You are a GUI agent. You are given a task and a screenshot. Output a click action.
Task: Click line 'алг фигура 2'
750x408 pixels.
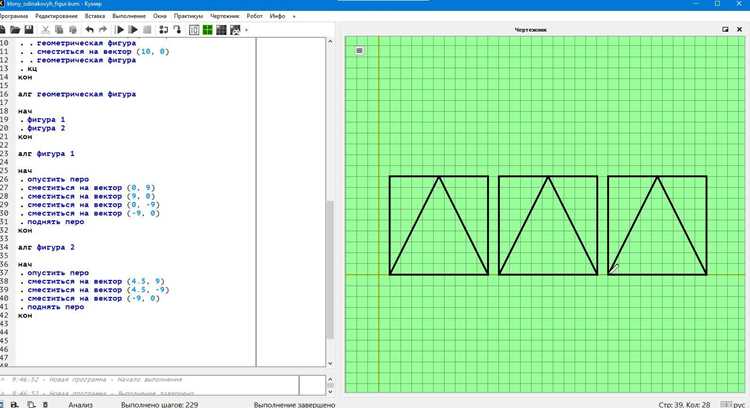coord(46,248)
